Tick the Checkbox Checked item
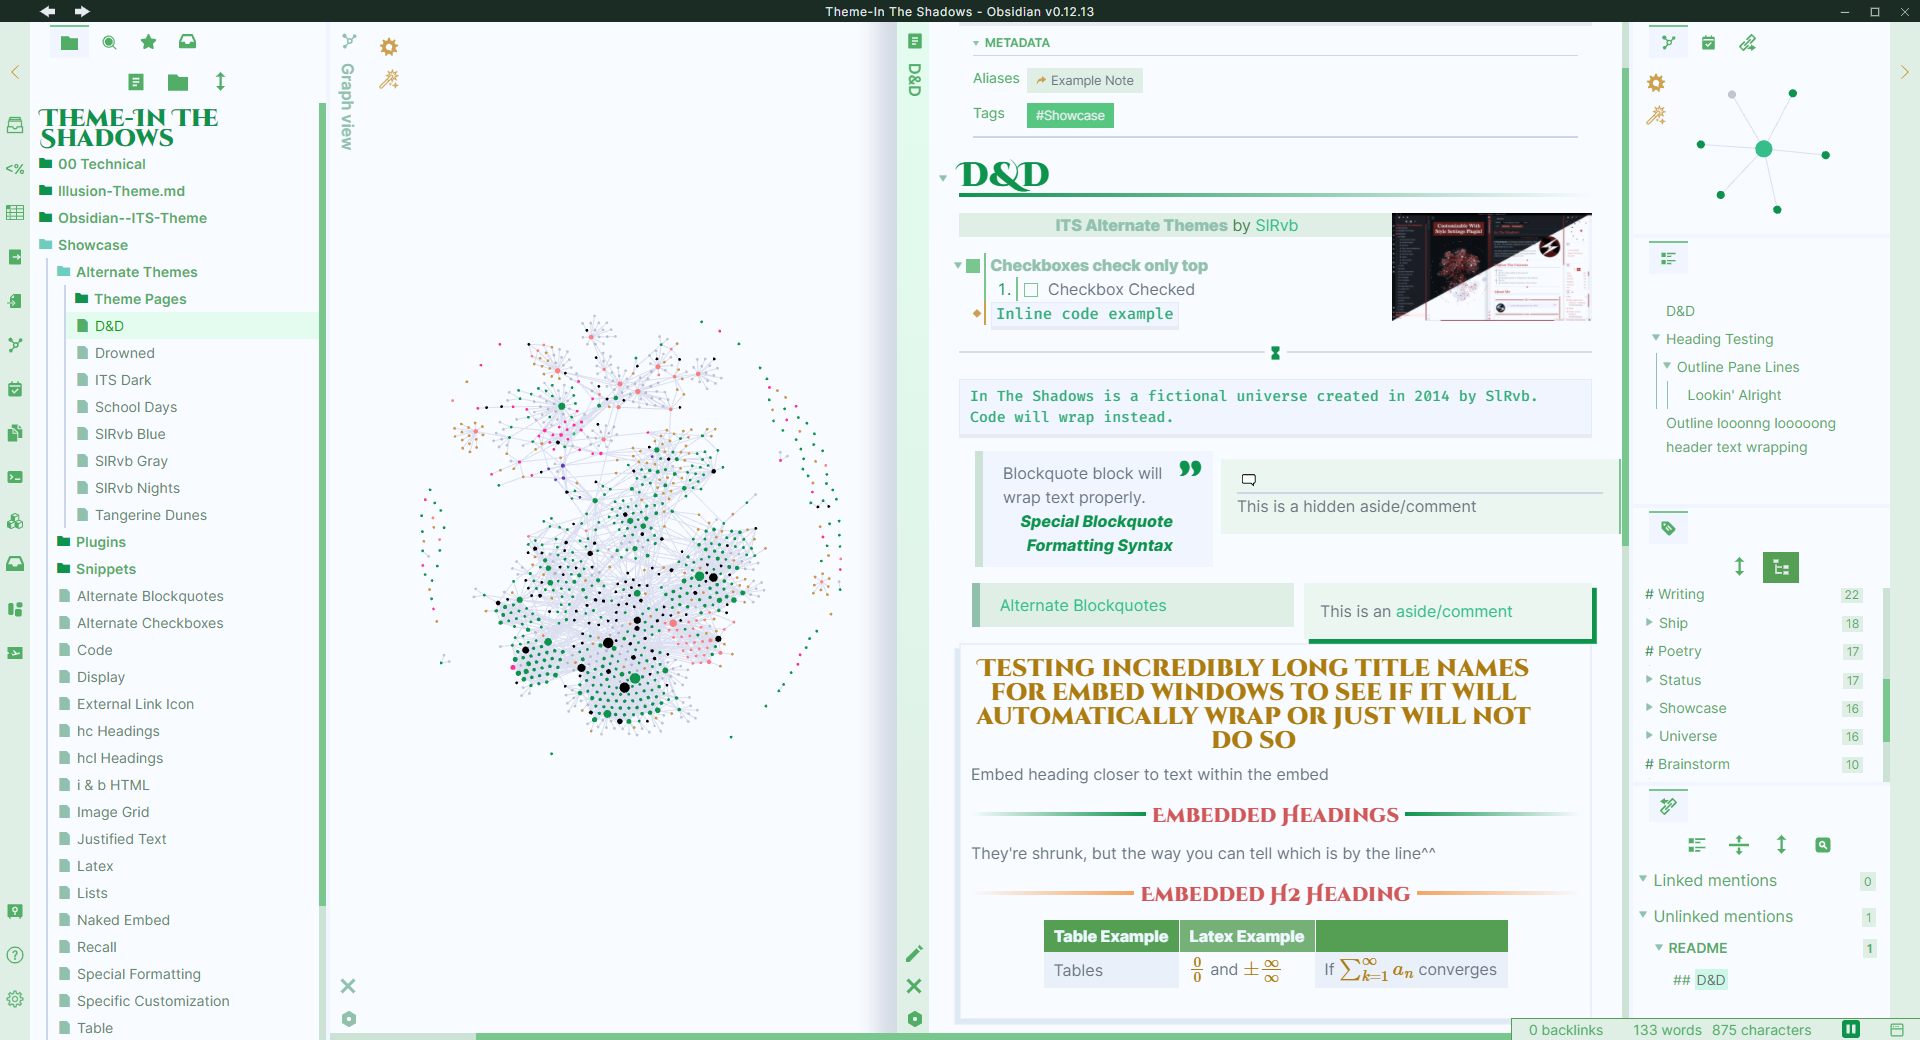1920x1040 pixels. tap(1032, 290)
